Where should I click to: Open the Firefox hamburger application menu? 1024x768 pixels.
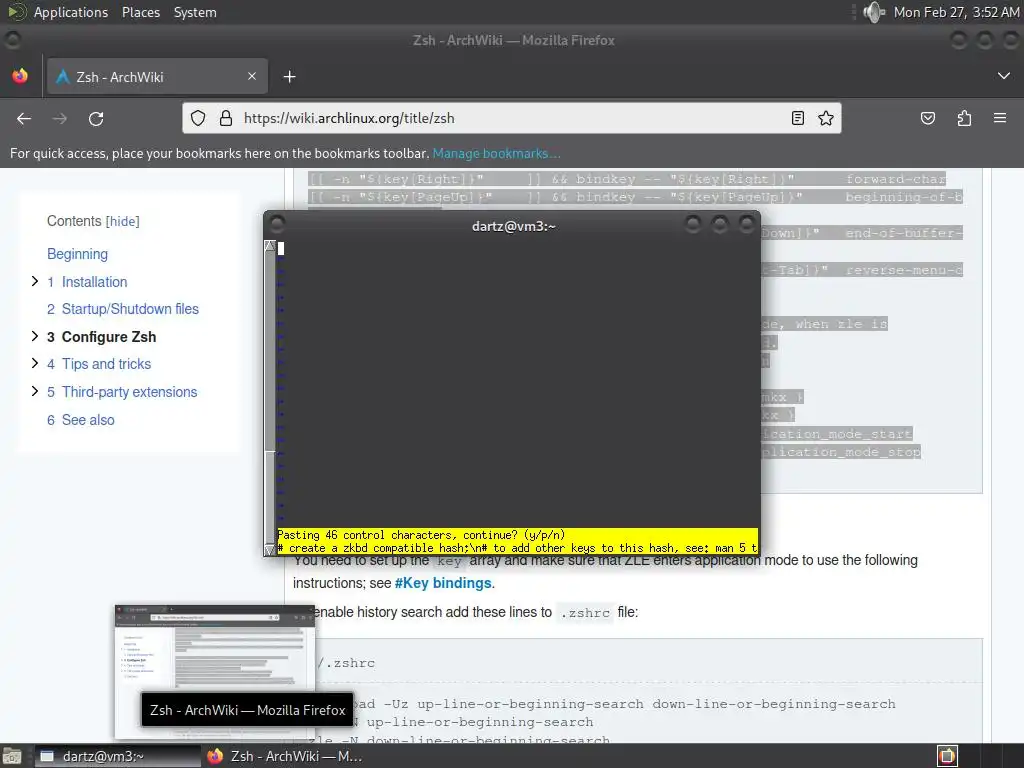[x=1000, y=118]
